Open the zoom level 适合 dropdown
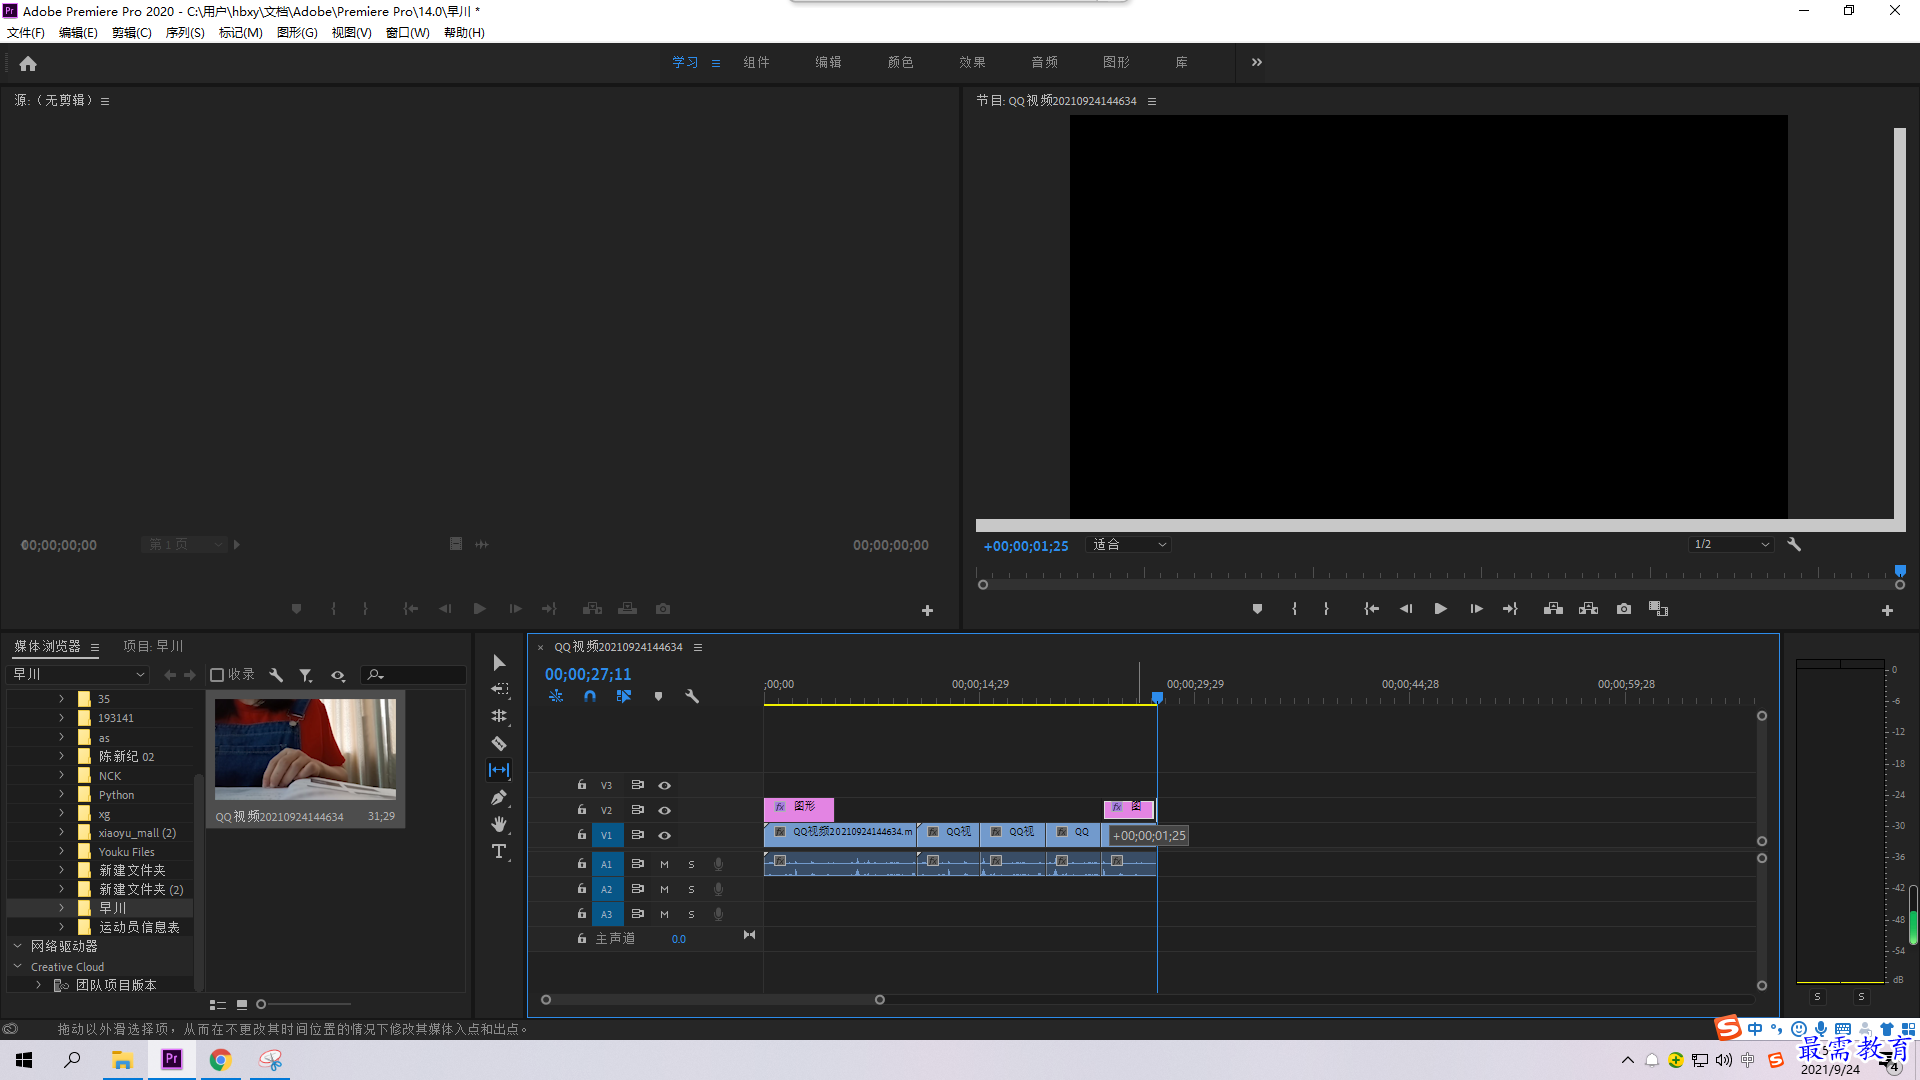This screenshot has height=1080, width=1920. pos(1129,545)
